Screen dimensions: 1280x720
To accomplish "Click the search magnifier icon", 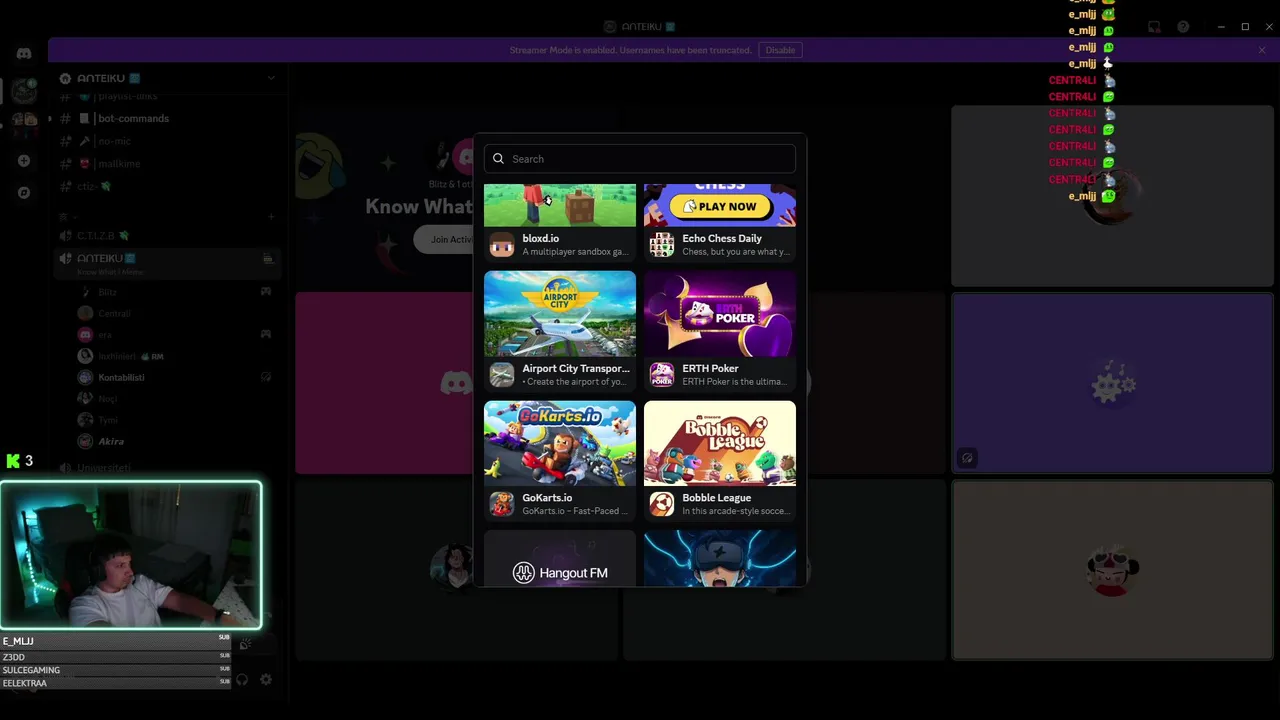I will tap(498, 159).
